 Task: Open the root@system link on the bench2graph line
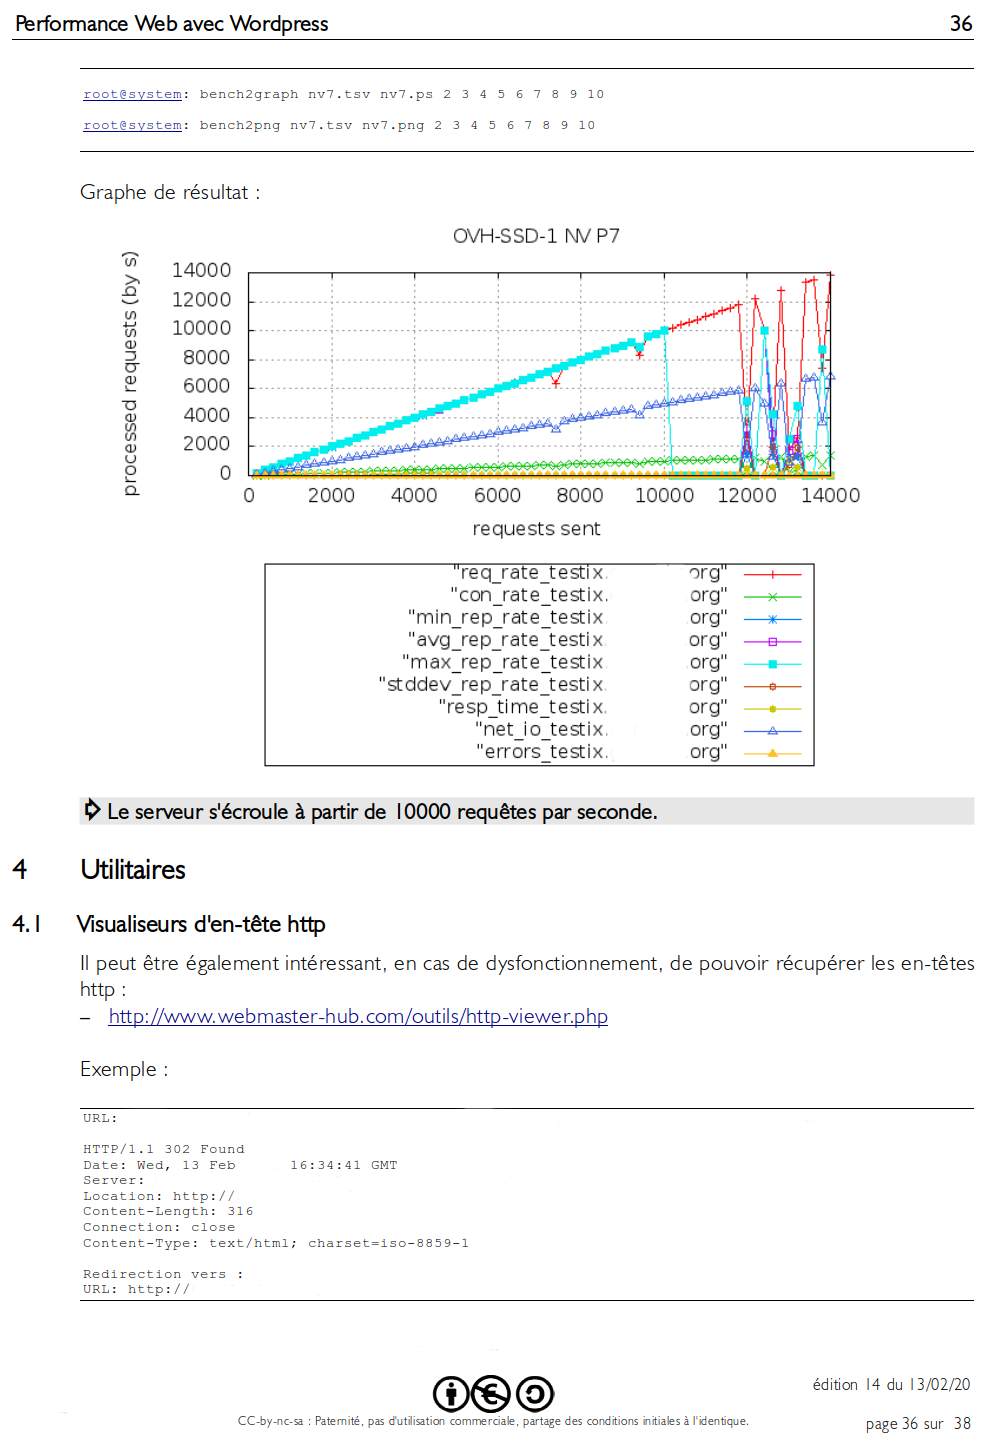click(x=132, y=94)
